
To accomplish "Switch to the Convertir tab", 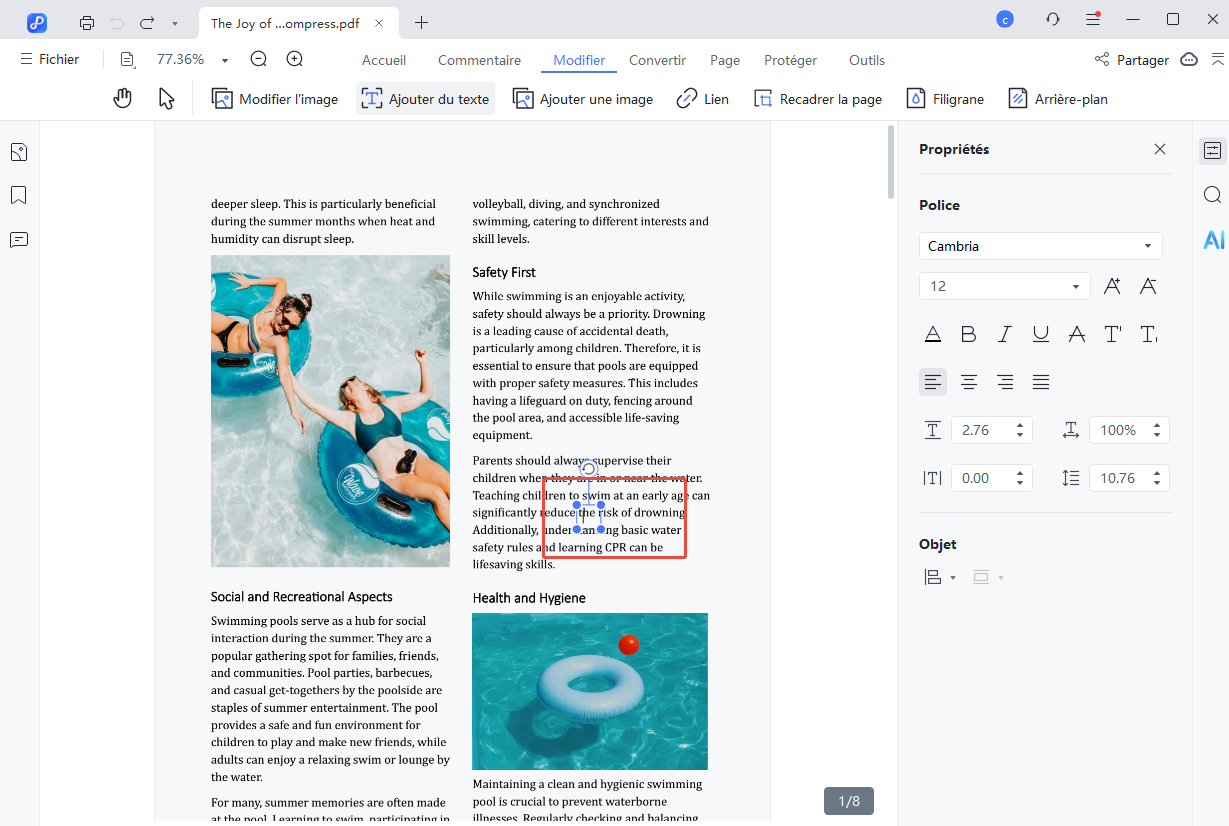I will (x=657, y=60).
